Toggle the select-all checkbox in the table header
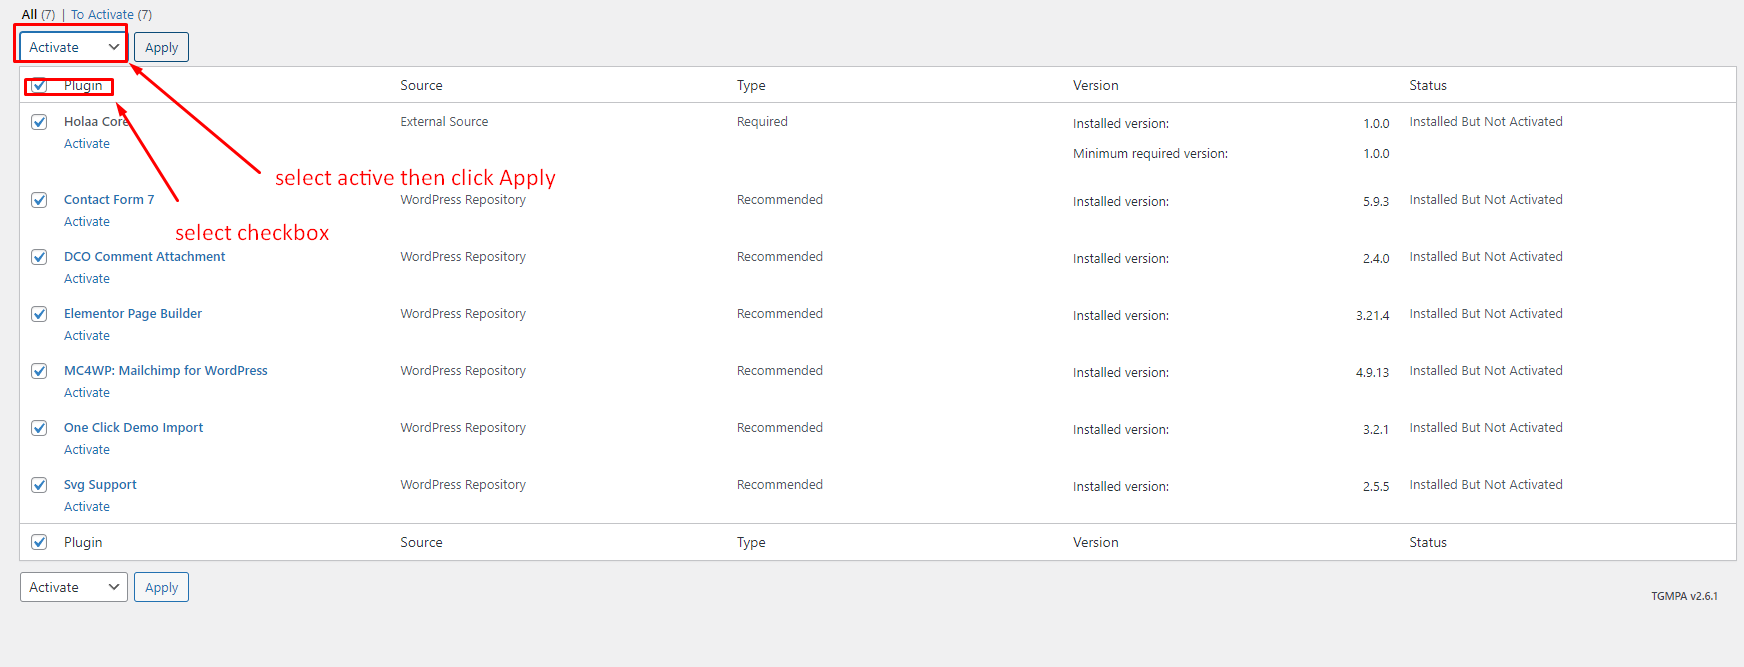Image resolution: width=1744 pixels, height=667 pixels. point(39,86)
